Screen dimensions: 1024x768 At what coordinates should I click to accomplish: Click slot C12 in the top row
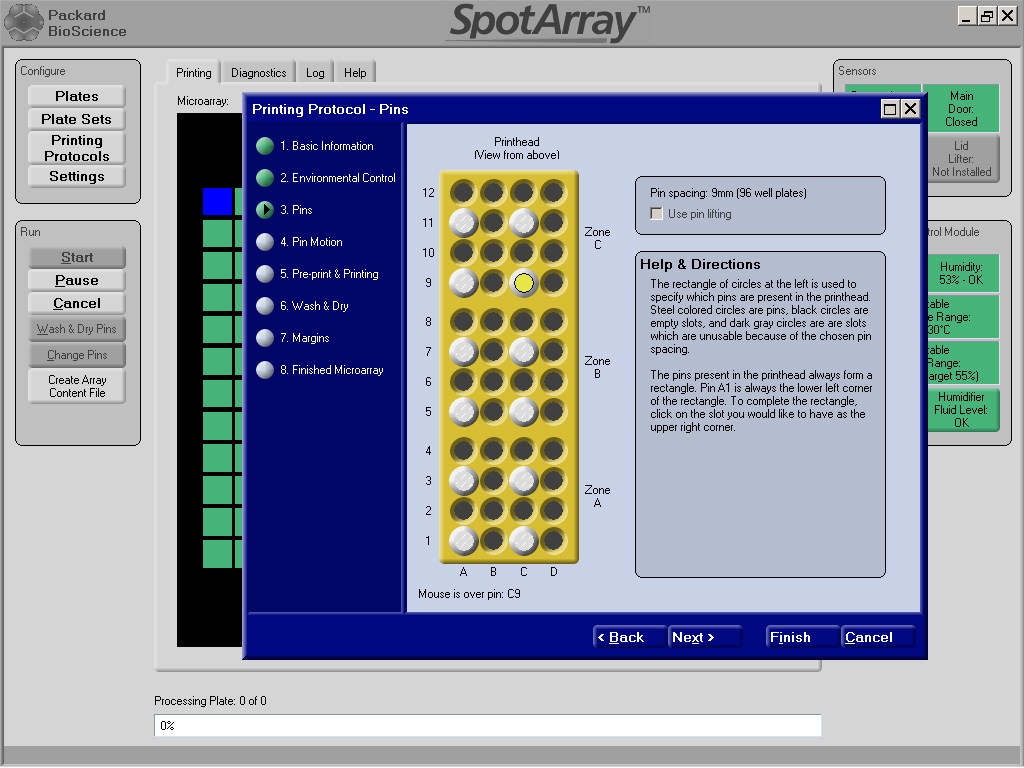click(x=524, y=193)
